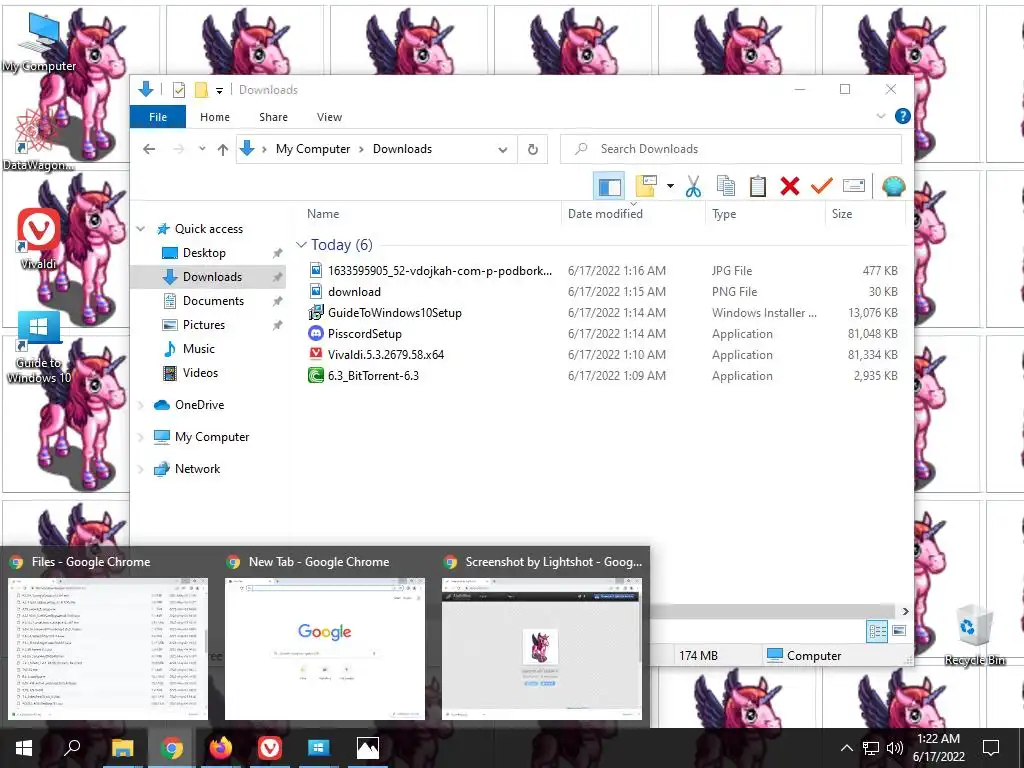Select the PisscordSetup application file
Screen dimensions: 1024x768
click(364, 334)
